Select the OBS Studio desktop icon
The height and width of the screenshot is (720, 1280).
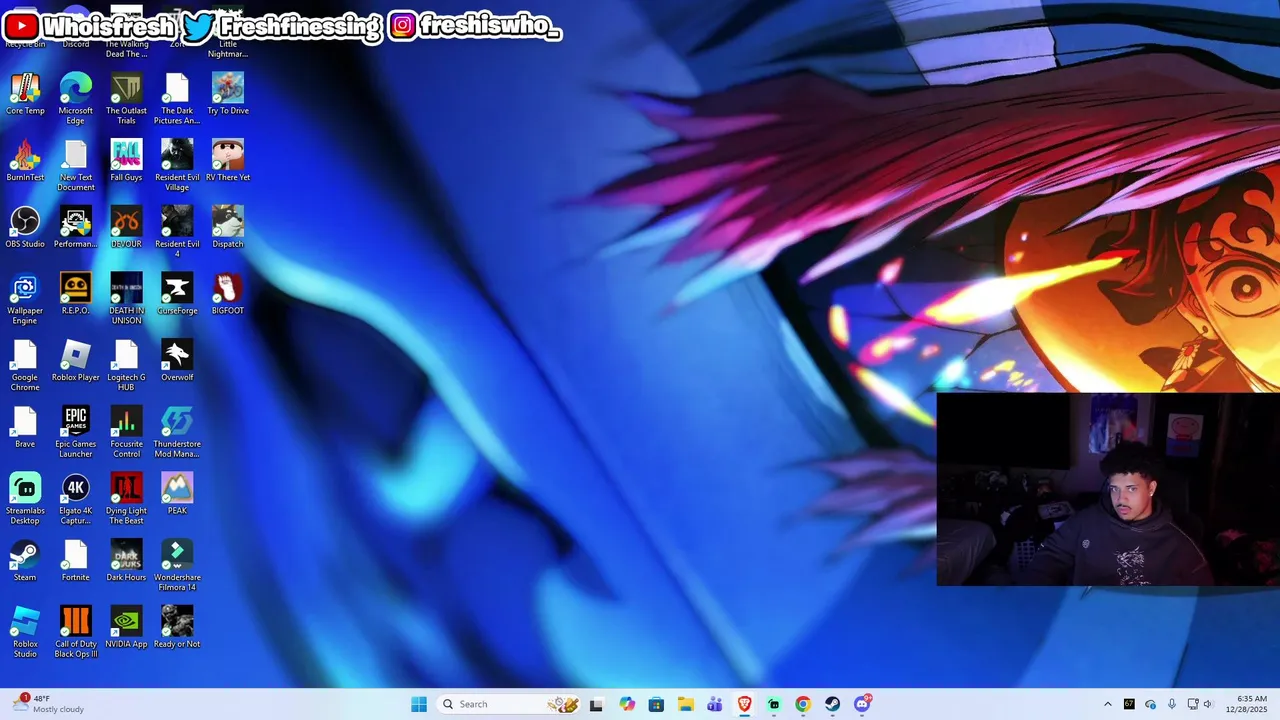click(25, 228)
